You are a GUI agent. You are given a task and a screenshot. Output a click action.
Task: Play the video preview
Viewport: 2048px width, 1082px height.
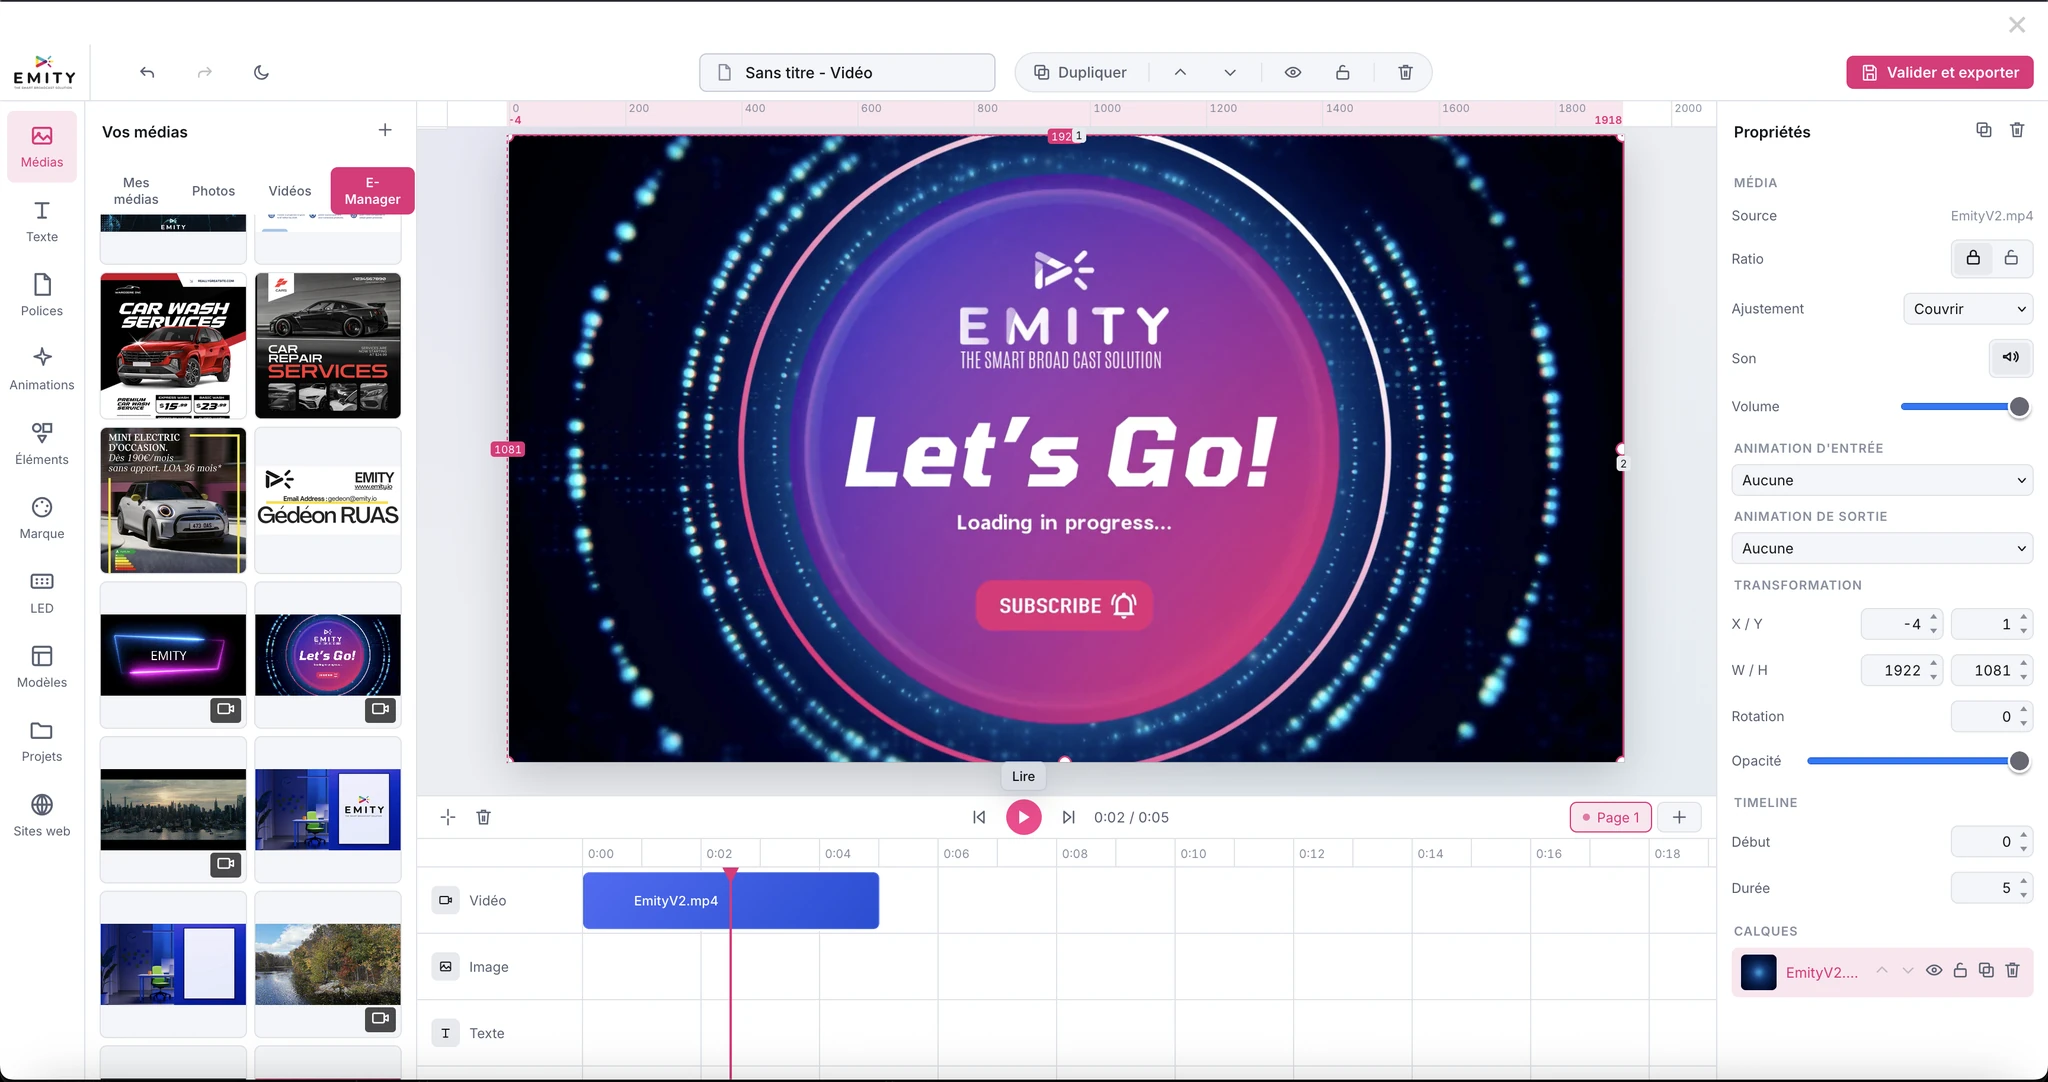[x=1023, y=817]
